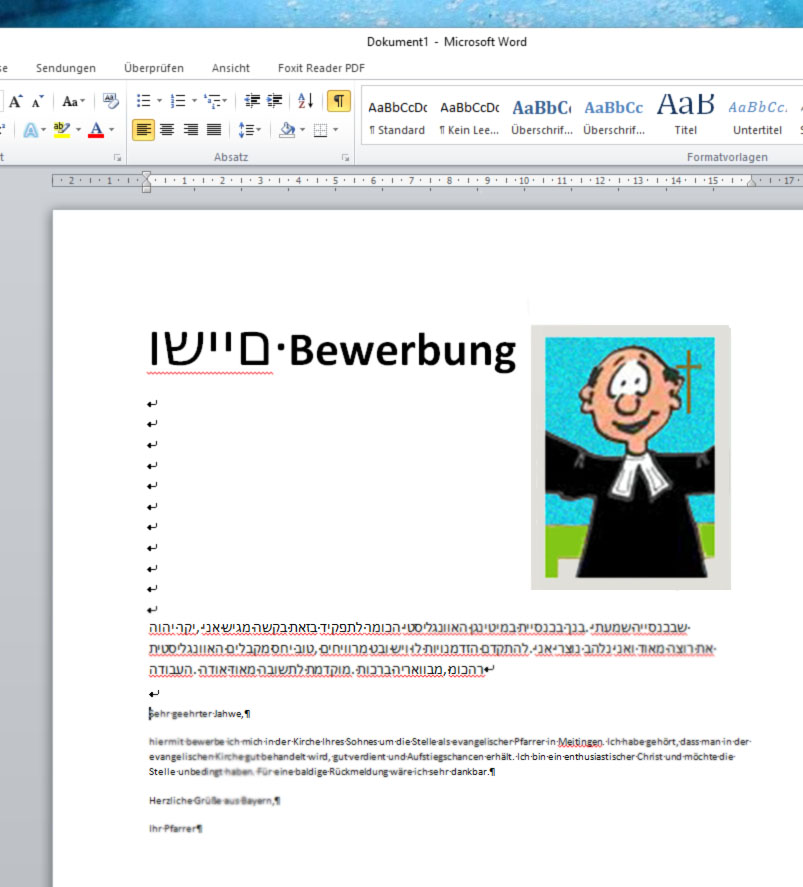Screen dimensions: 803x887
Task: Apply the second Überschrift style
Action: coord(614,118)
